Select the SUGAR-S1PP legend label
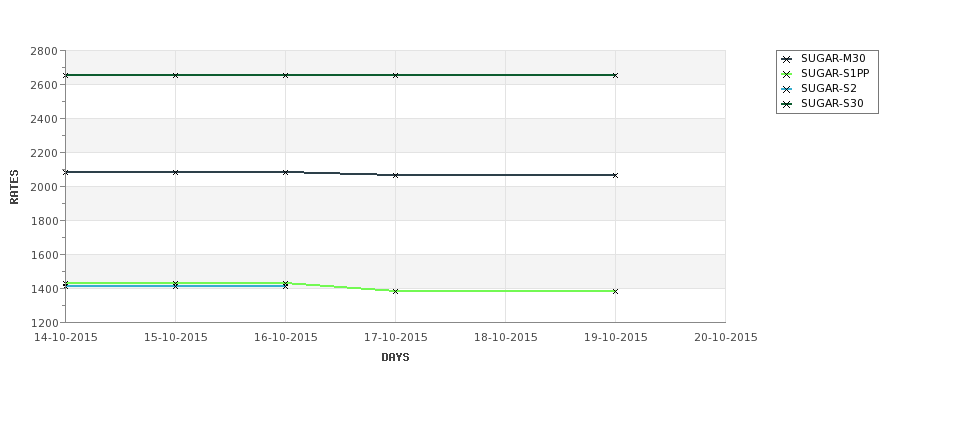Image resolution: width=975 pixels, height=429 pixels. [835, 73]
